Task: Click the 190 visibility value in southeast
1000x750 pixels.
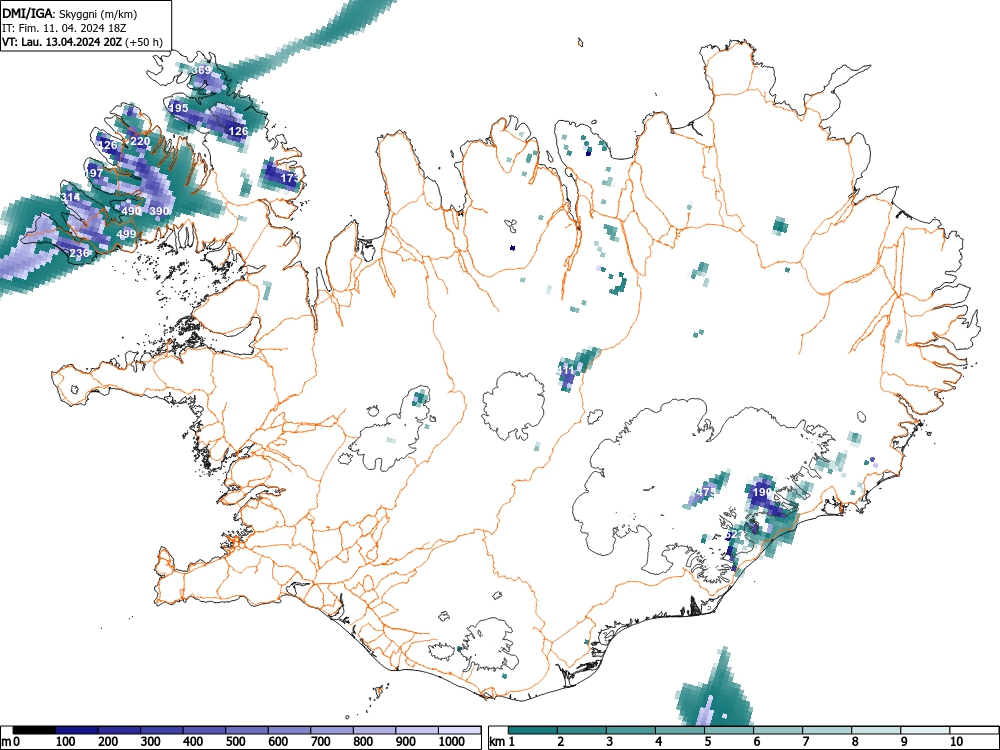Action: (762, 492)
